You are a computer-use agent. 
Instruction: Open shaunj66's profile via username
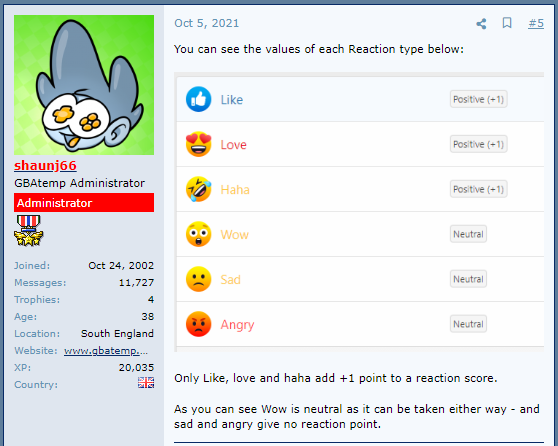pyautogui.click(x=45, y=166)
